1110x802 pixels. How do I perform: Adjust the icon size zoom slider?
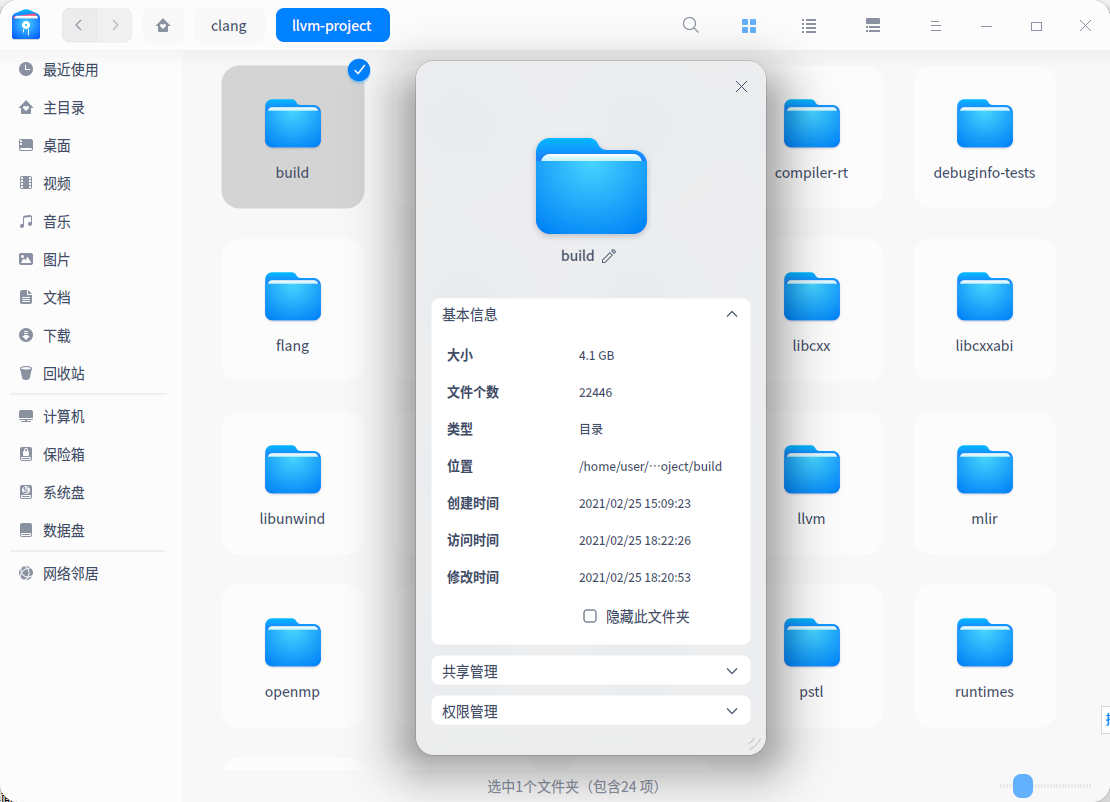[x=1023, y=786]
